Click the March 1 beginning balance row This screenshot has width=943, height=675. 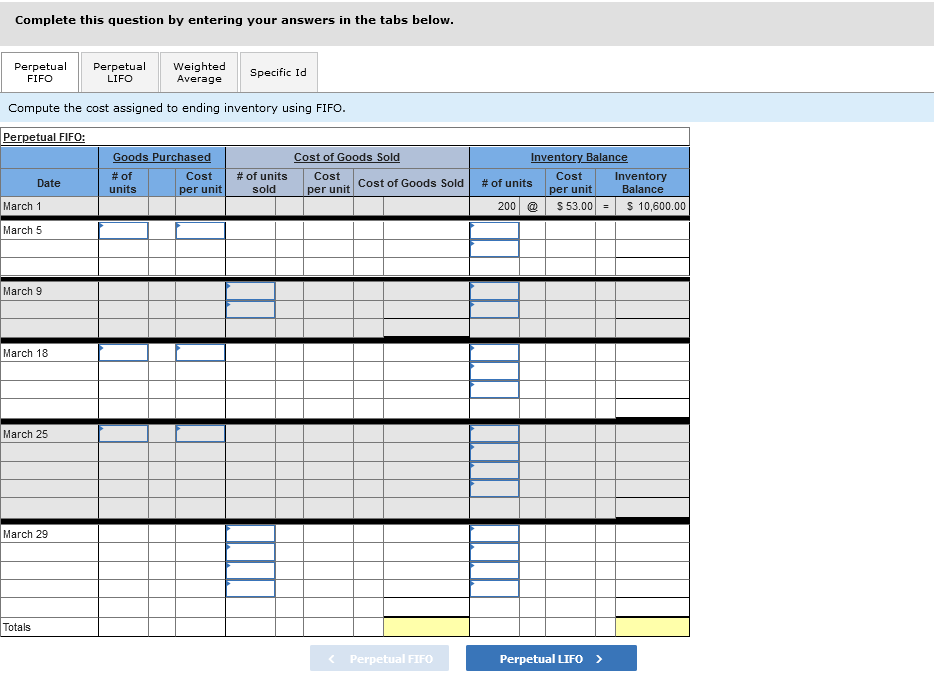[49, 206]
